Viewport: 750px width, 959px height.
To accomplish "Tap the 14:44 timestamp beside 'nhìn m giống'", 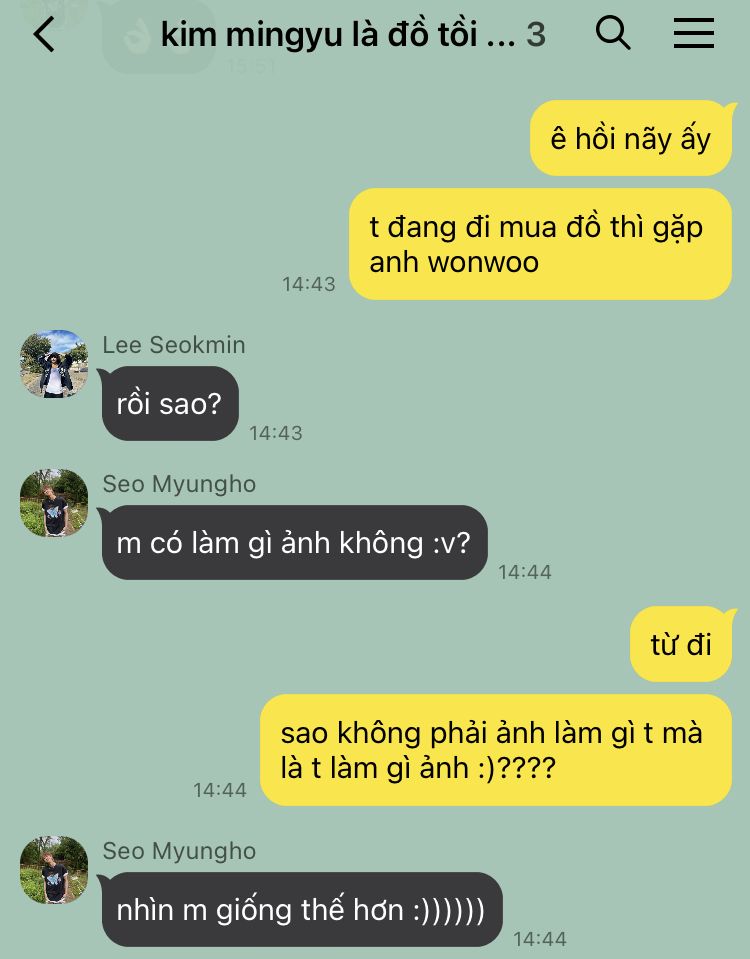I will [x=540, y=939].
